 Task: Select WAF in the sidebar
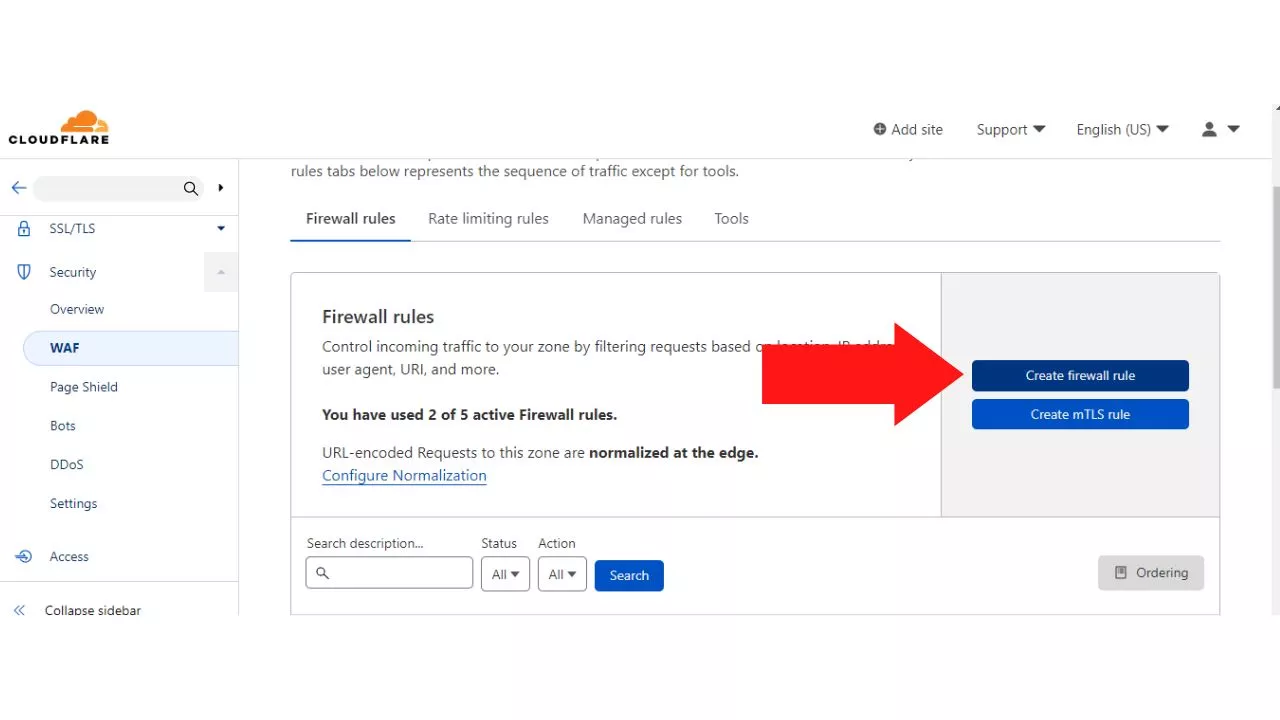coord(130,348)
